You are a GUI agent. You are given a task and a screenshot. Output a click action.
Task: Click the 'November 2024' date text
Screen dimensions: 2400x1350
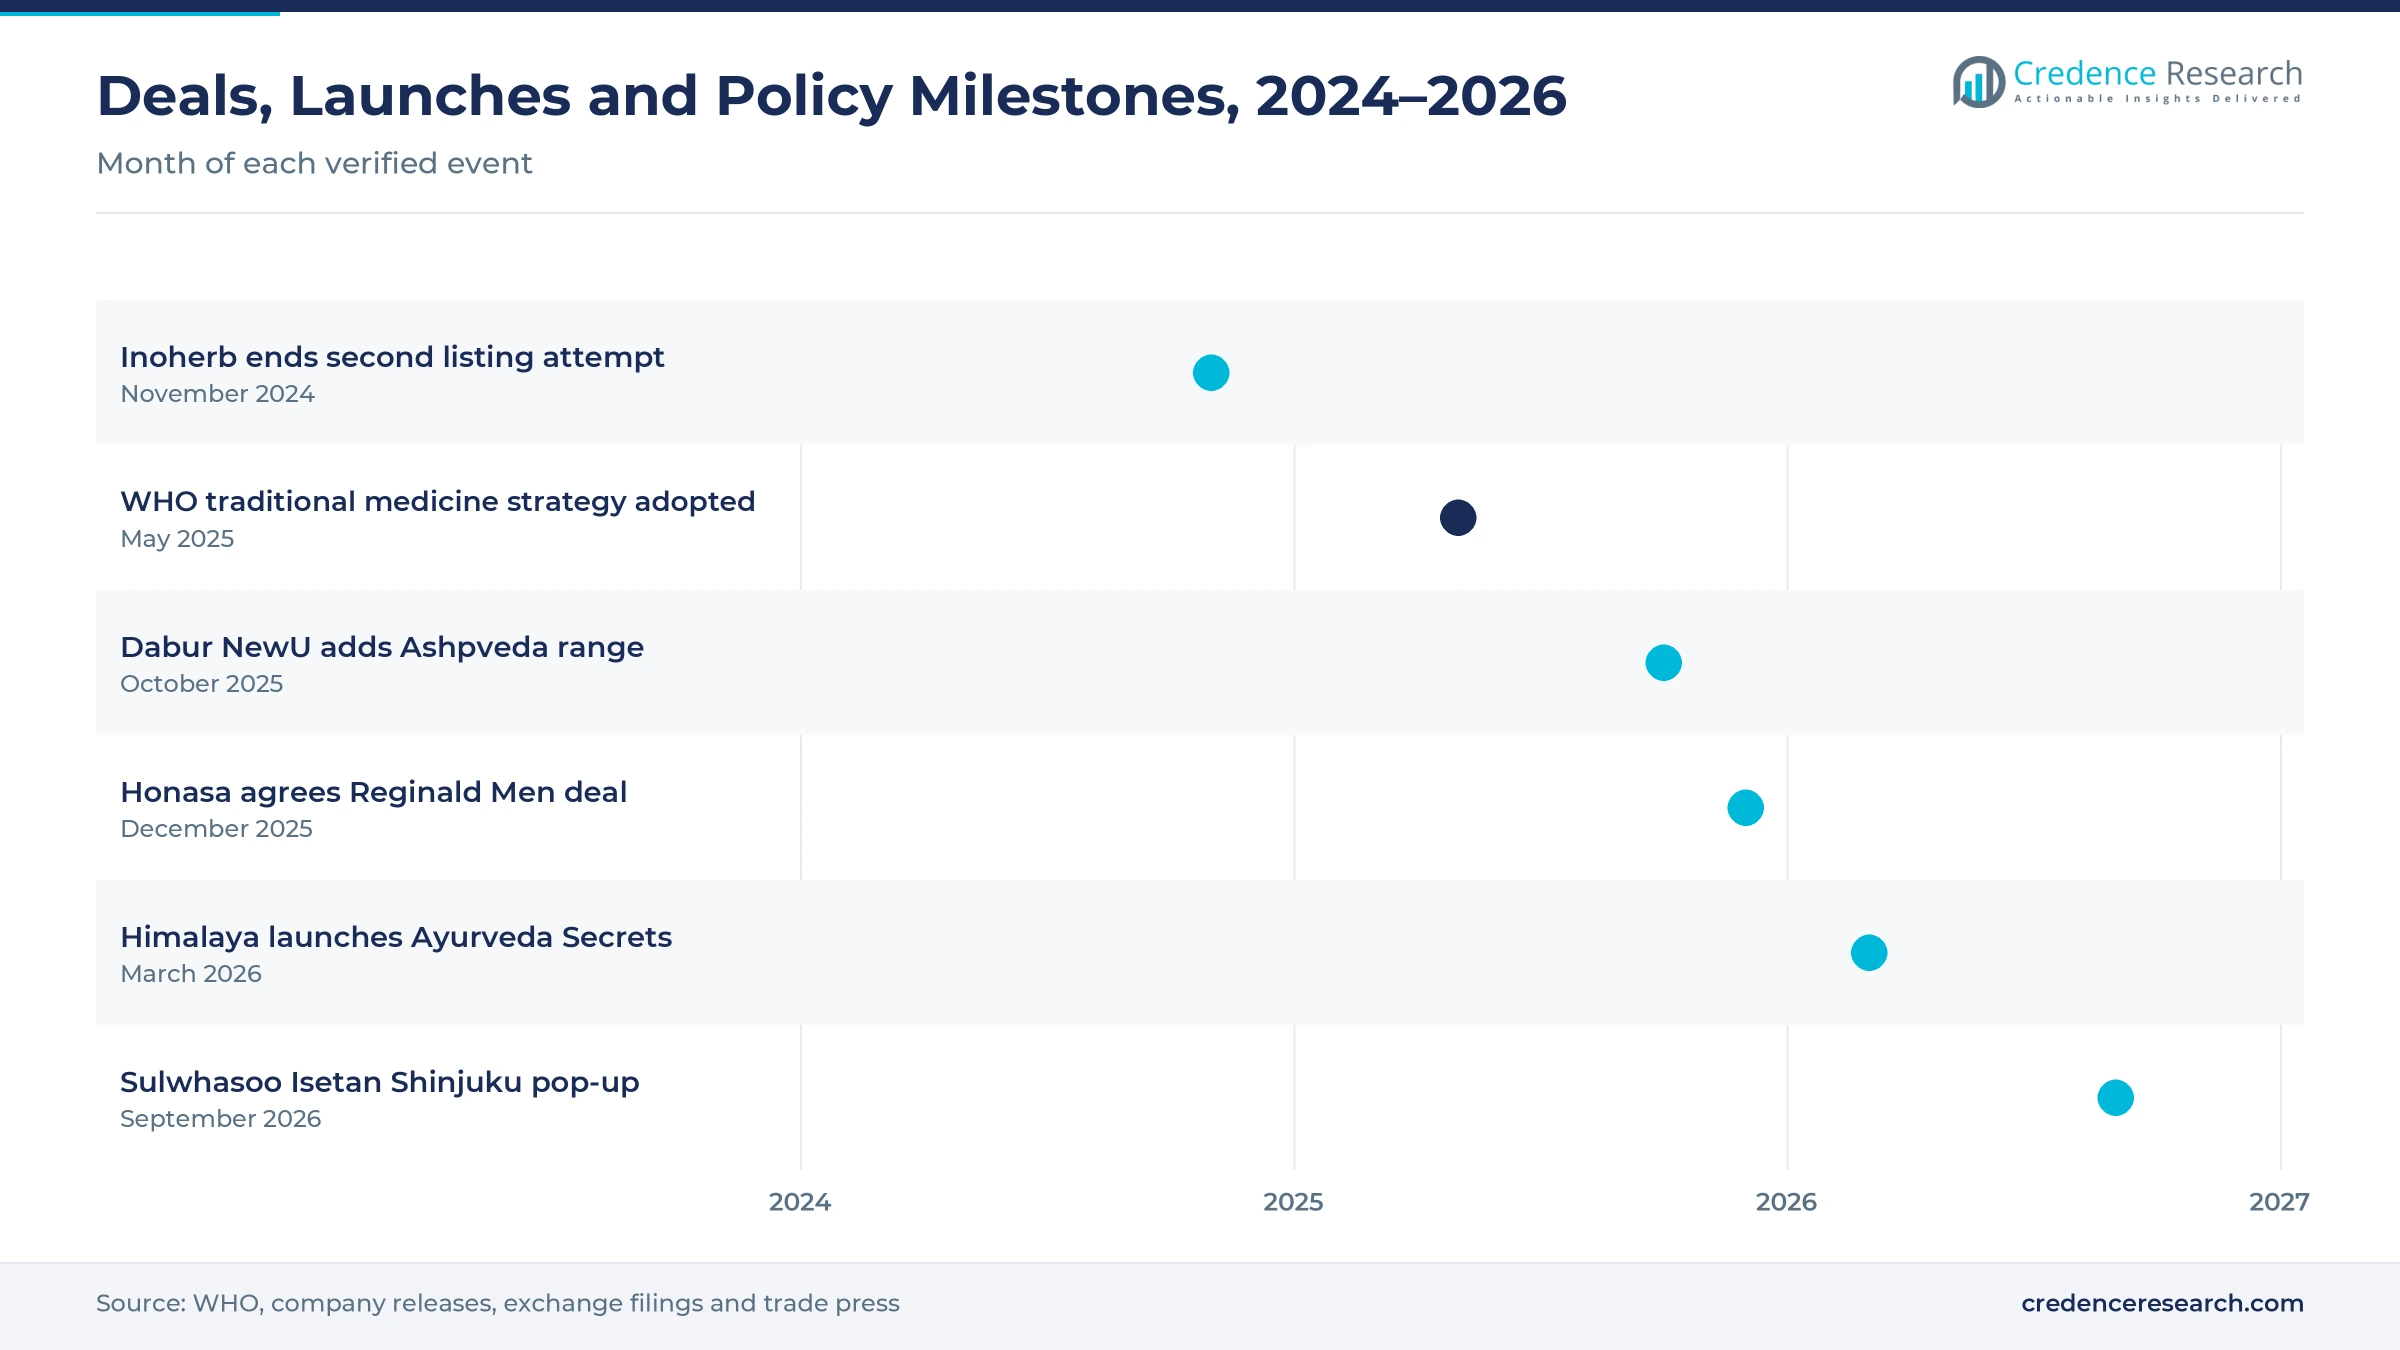tap(217, 394)
